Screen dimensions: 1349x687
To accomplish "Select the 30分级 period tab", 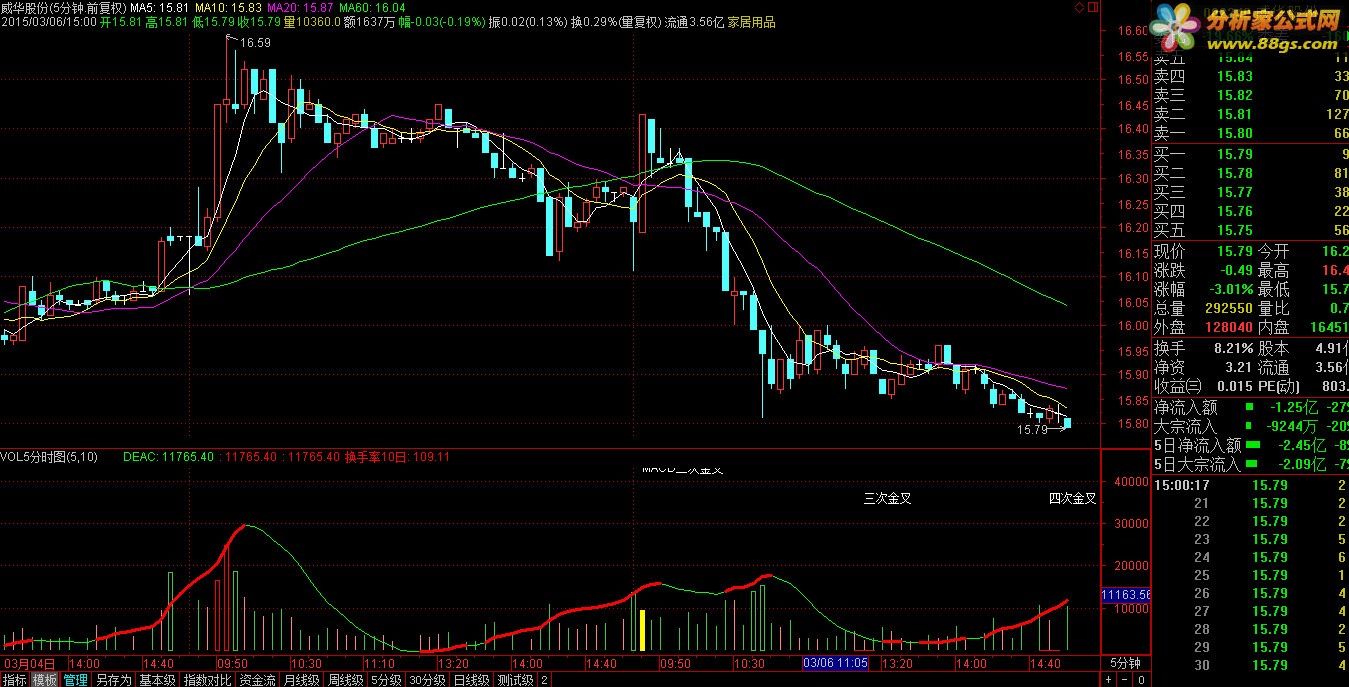I will pos(427,680).
